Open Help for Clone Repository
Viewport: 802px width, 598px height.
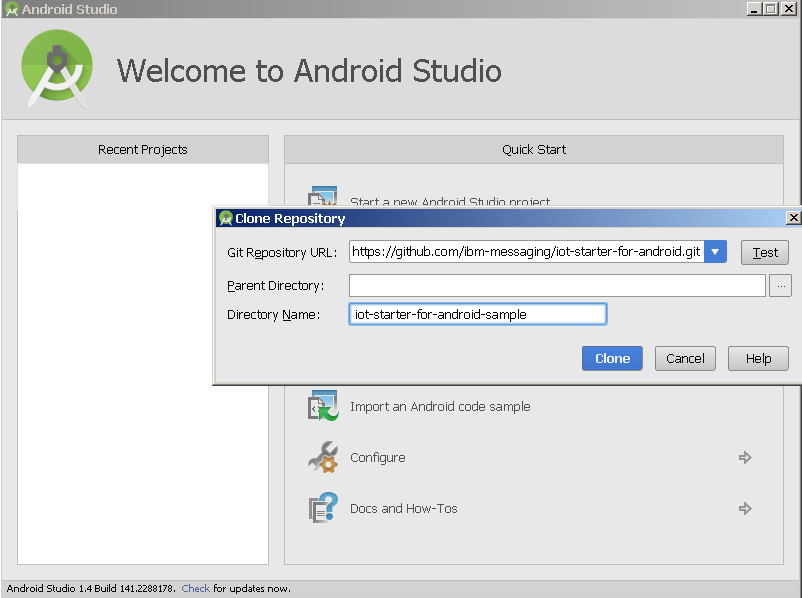click(758, 358)
